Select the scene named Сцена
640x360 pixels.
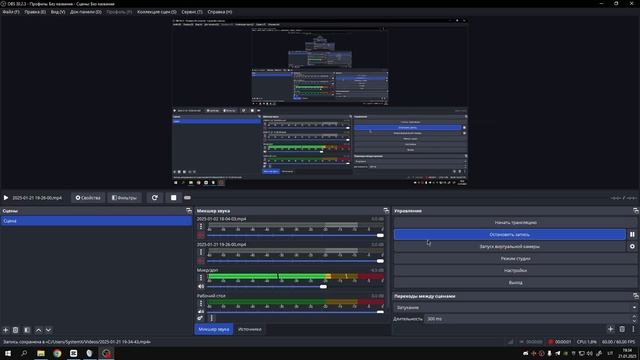coord(96,221)
